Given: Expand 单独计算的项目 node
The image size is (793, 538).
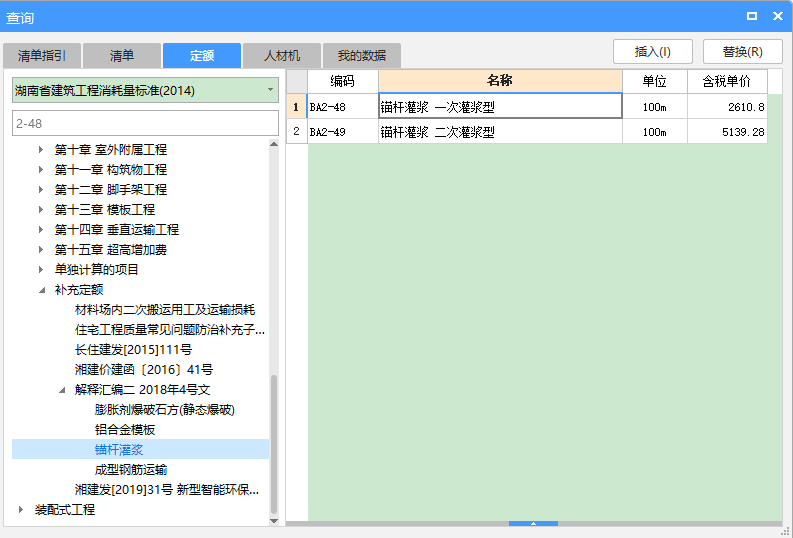Looking at the screenshot, I should tap(41, 270).
